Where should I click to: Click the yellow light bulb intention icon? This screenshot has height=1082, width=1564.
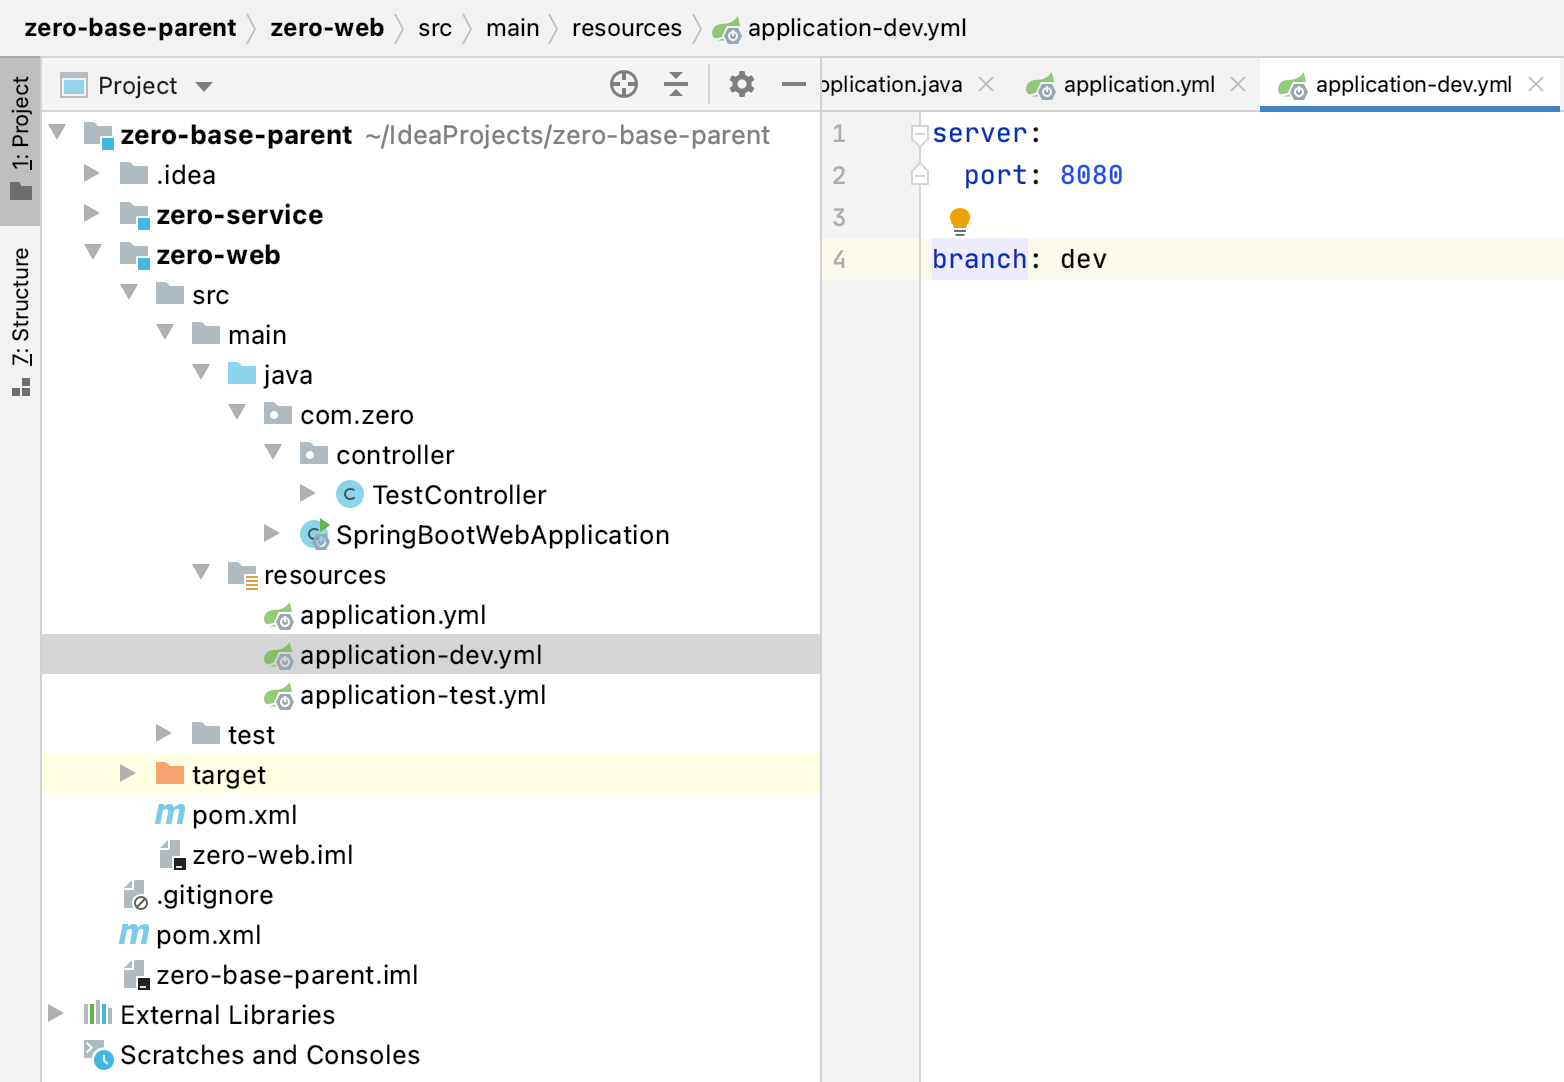960,220
